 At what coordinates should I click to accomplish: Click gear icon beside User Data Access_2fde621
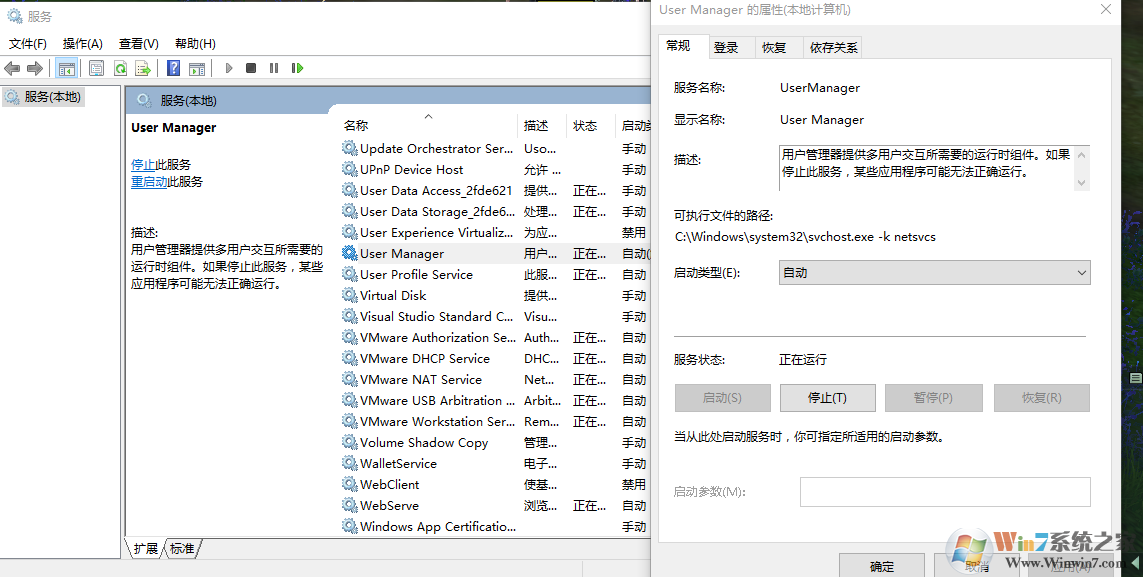350,191
